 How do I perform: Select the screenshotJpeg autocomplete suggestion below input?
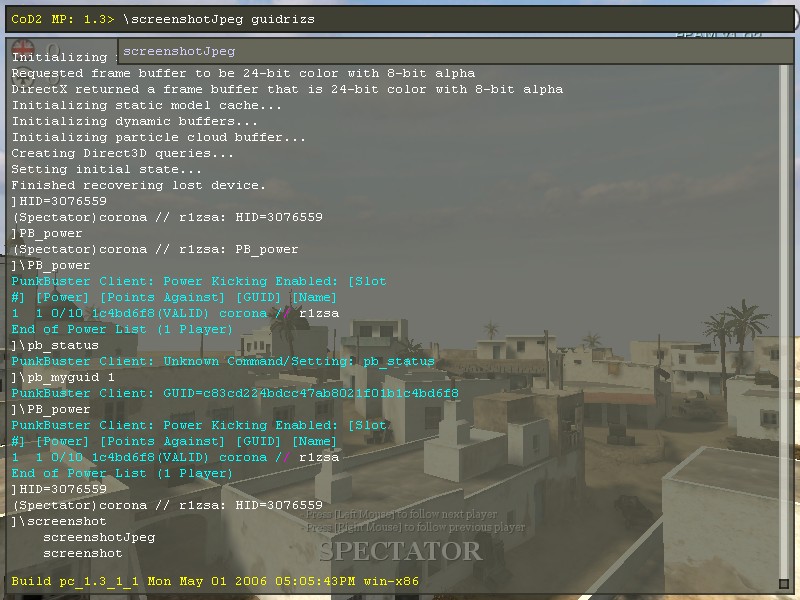(180, 51)
